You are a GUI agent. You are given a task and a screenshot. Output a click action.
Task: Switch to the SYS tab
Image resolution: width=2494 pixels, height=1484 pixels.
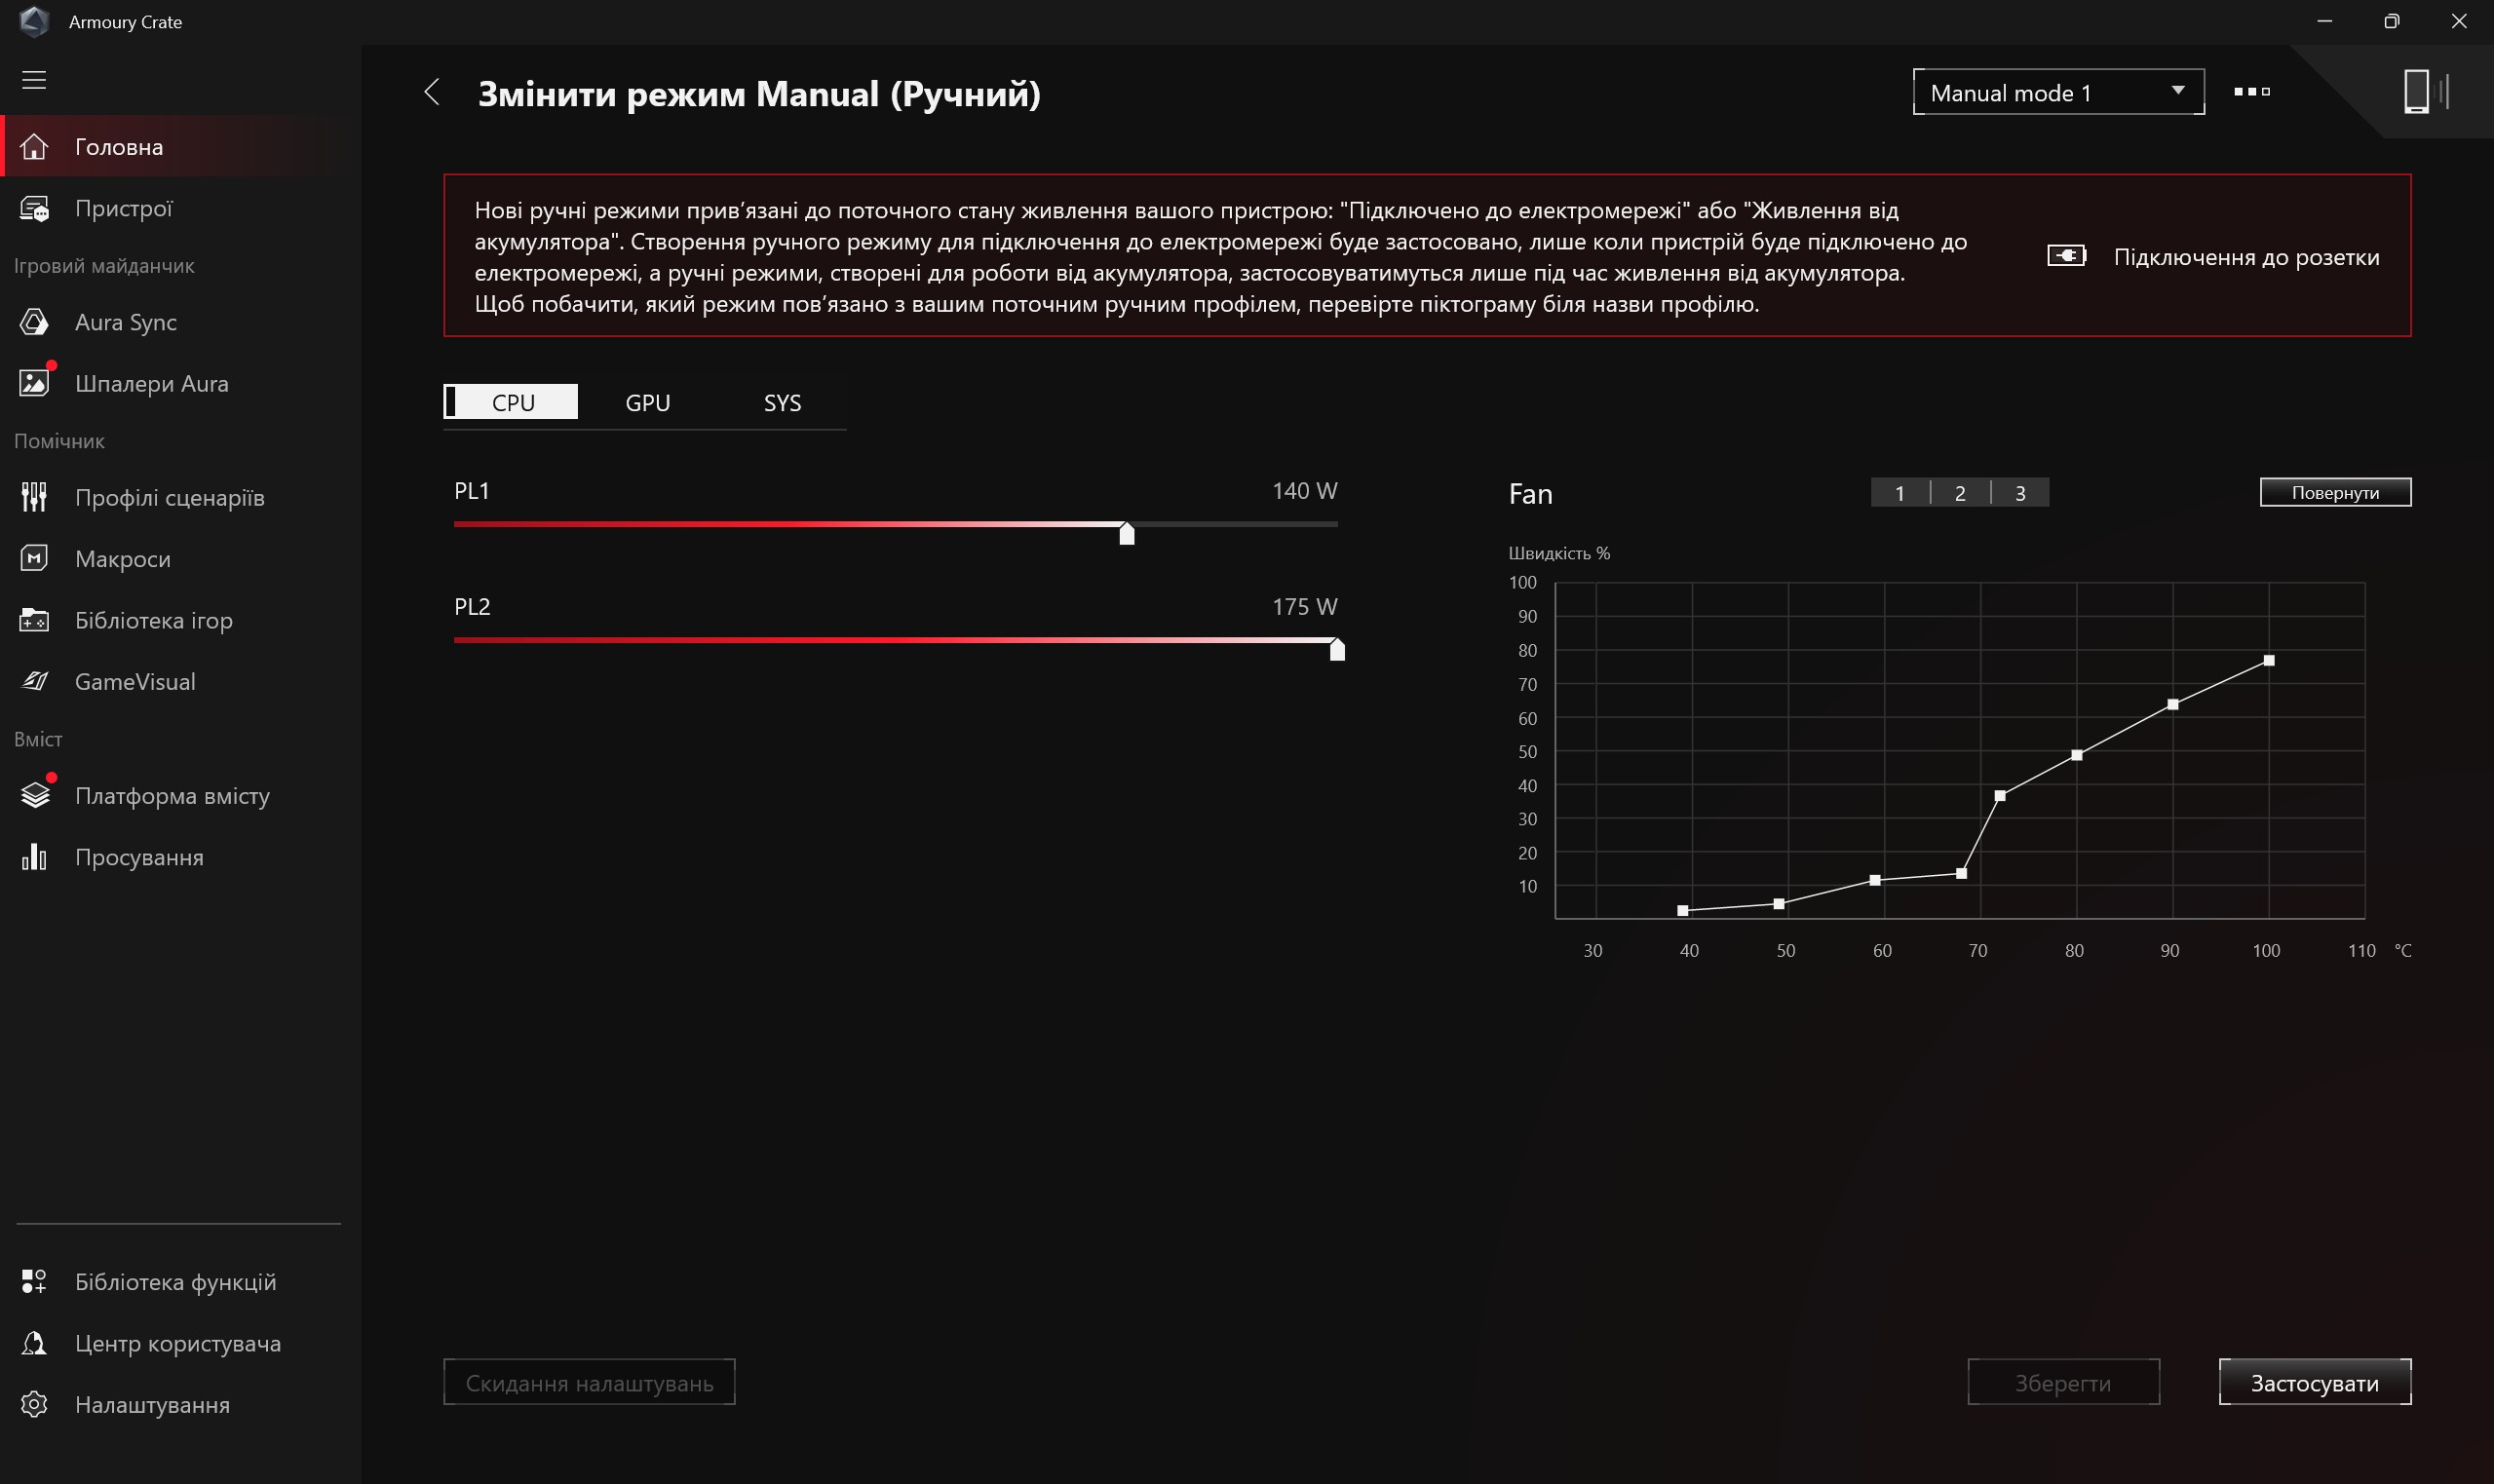click(x=782, y=402)
